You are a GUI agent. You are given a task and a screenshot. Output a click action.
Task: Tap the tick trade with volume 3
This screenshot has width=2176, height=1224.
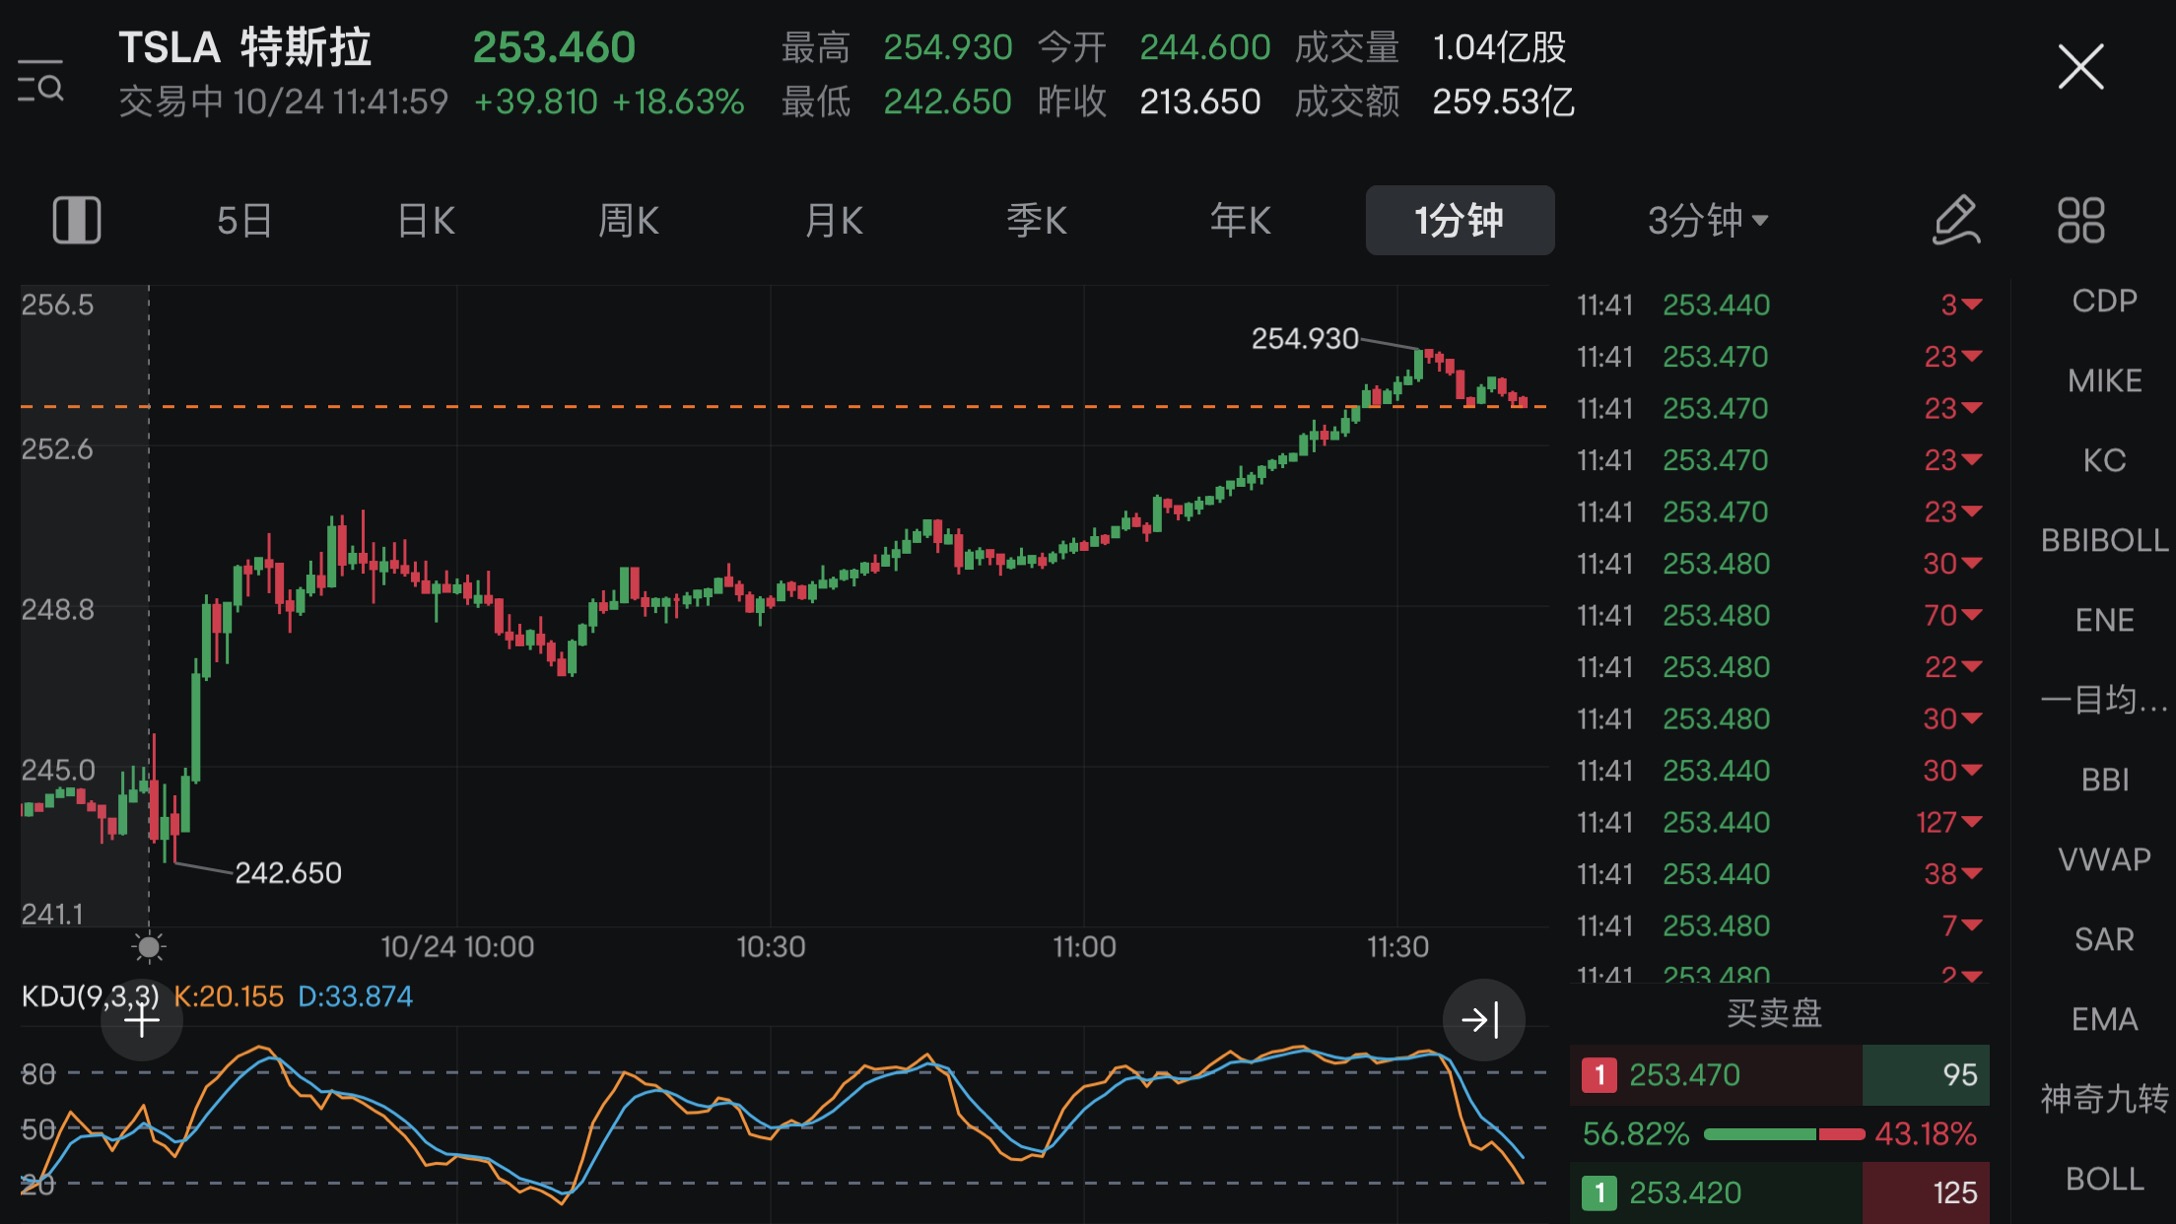point(1779,305)
